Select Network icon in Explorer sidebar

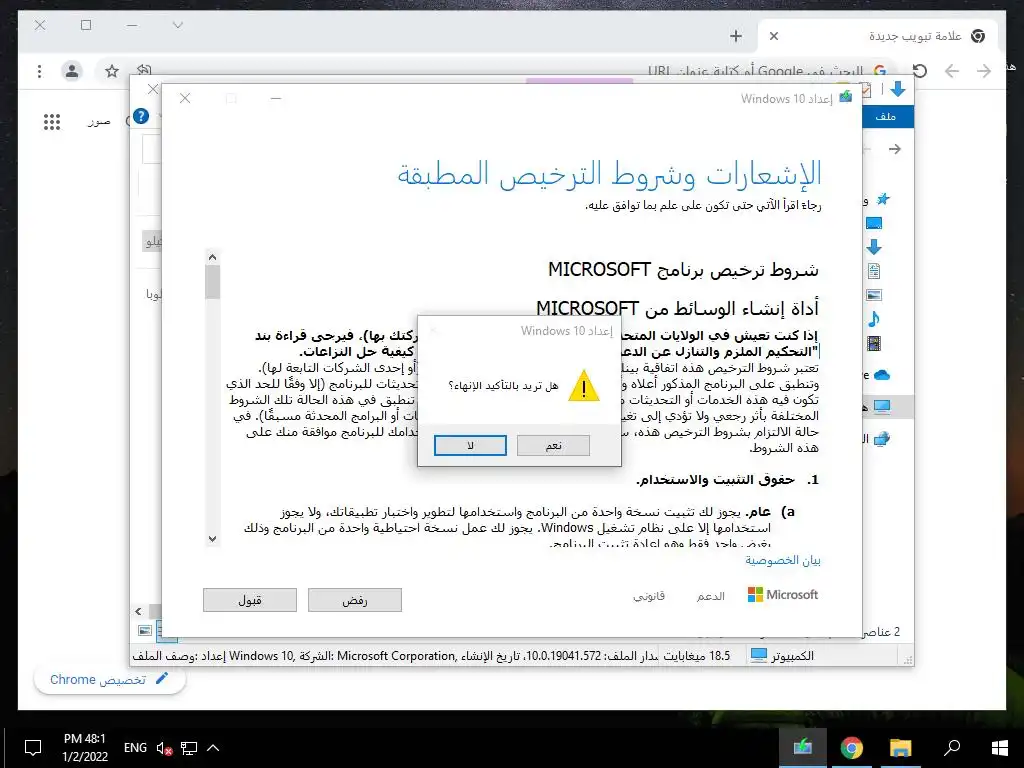882,439
